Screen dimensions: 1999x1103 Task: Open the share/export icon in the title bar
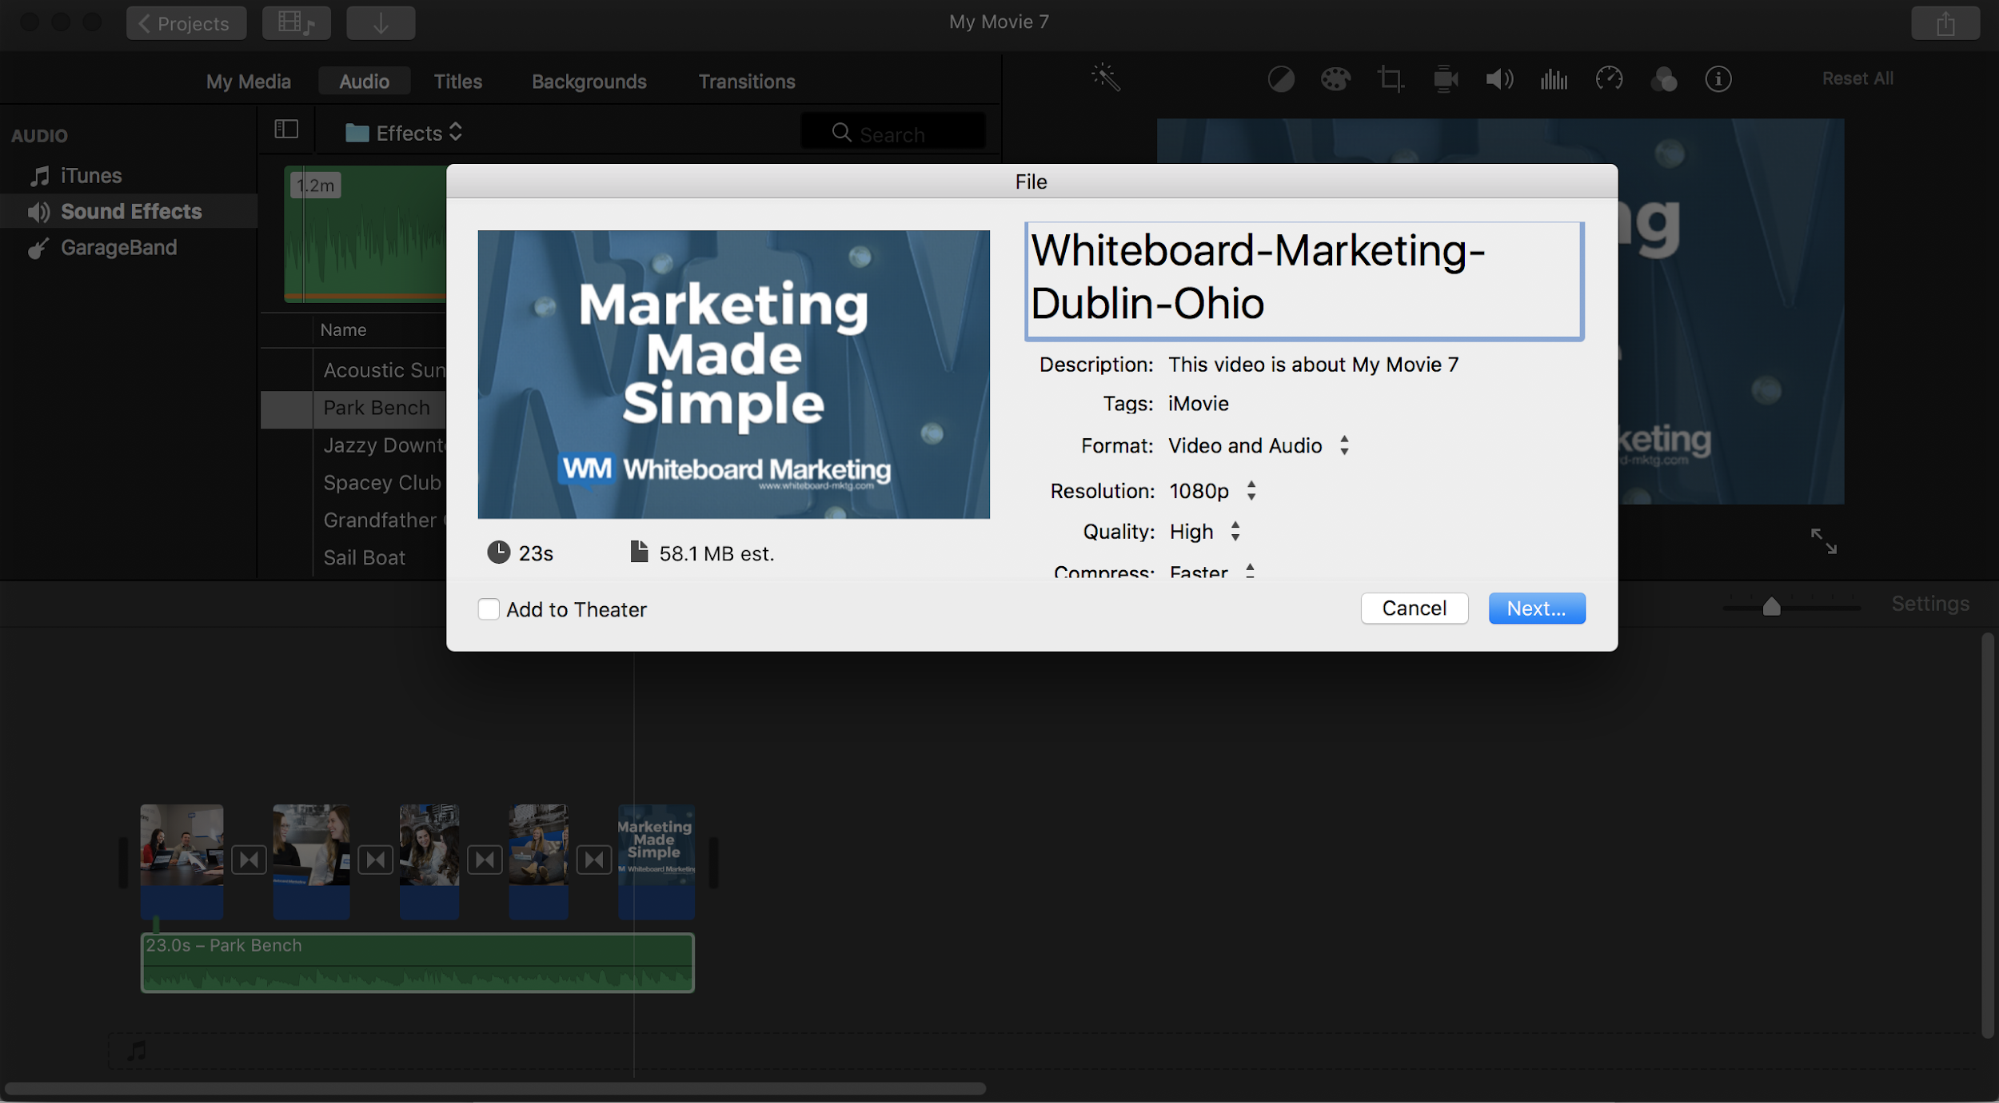pyautogui.click(x=1944, y=23)
